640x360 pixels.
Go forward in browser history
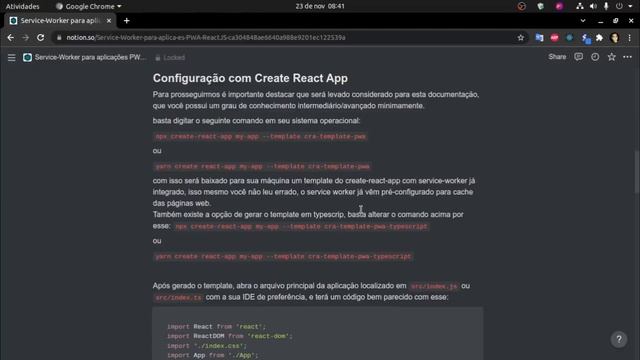[25, 38]
